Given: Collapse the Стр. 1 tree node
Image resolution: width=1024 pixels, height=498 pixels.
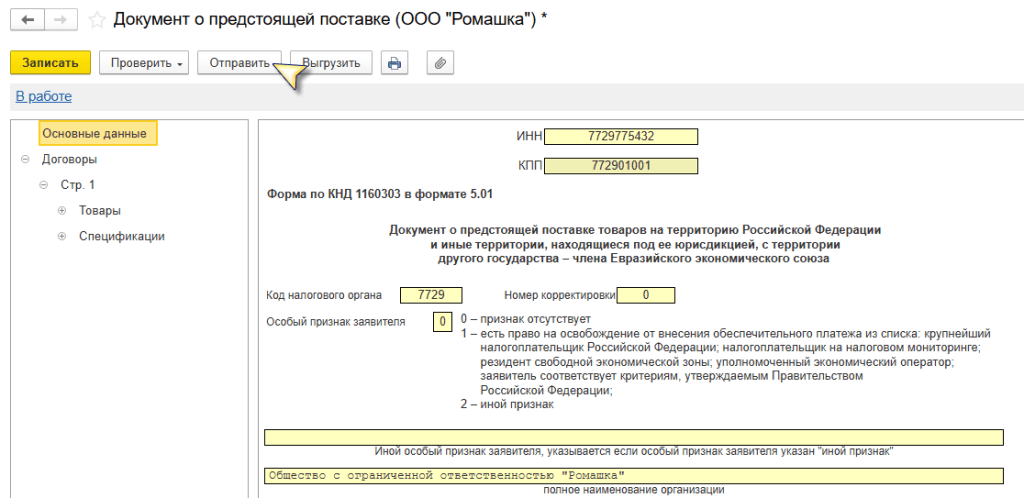Looking at the screenshot, I should point(44,185).
